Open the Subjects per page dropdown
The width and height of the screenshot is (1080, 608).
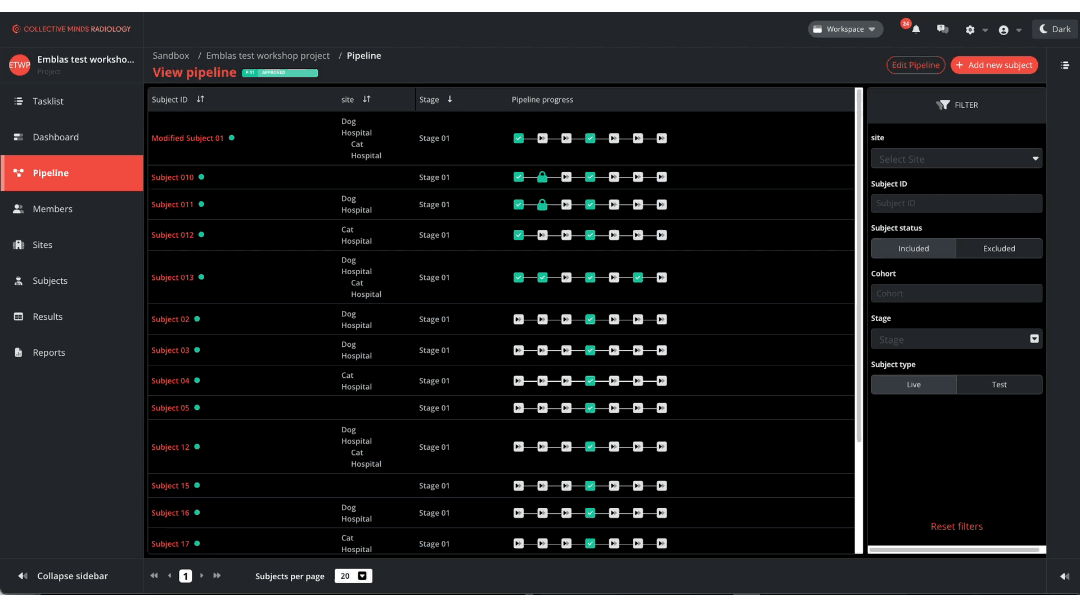[353, 576]
